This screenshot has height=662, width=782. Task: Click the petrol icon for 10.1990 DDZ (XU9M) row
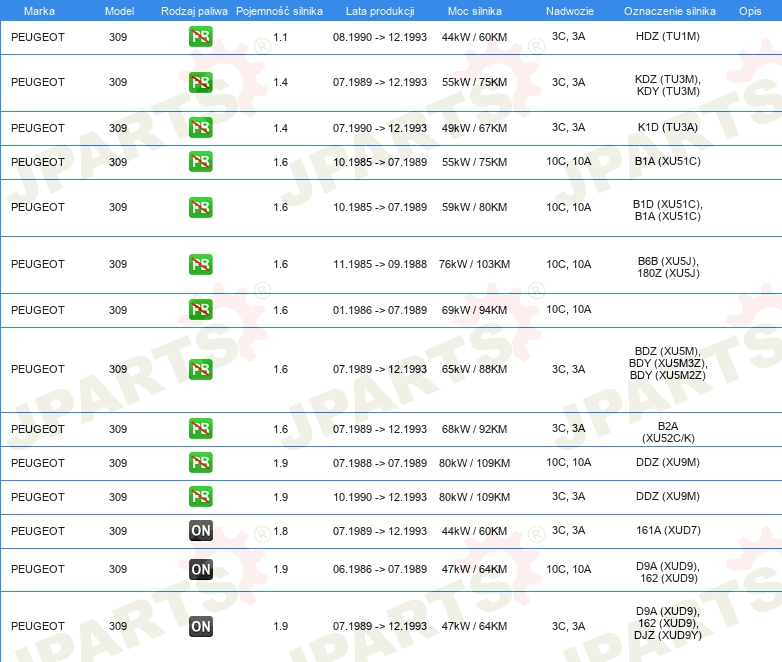click(x=200, y=497)
